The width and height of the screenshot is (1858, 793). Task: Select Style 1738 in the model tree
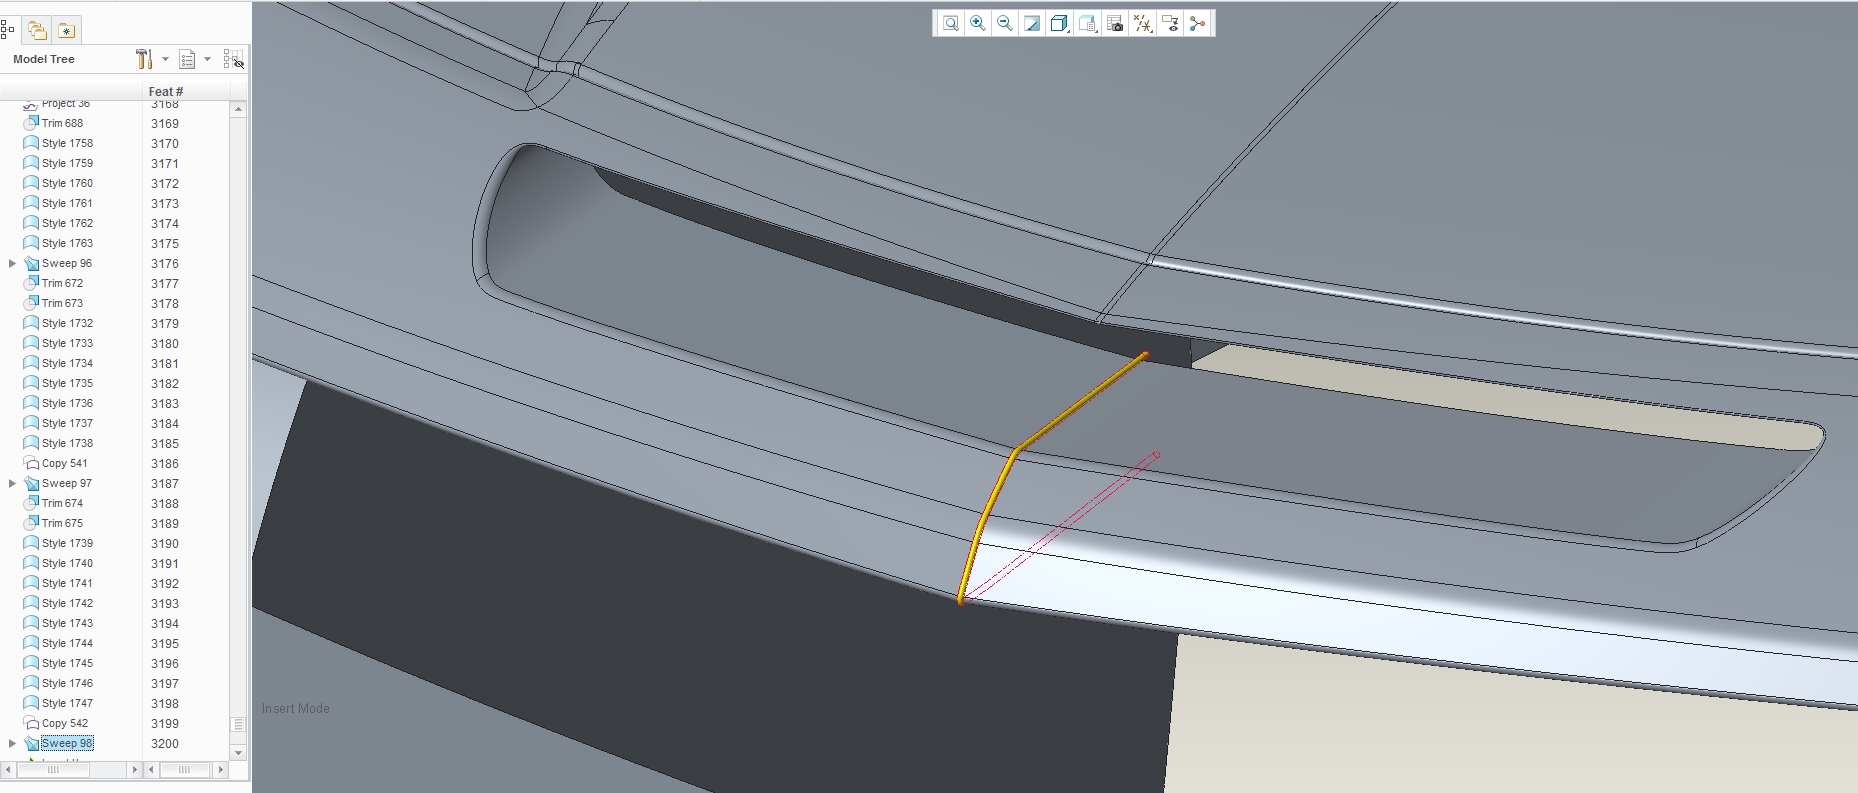(x=67, y=443)
